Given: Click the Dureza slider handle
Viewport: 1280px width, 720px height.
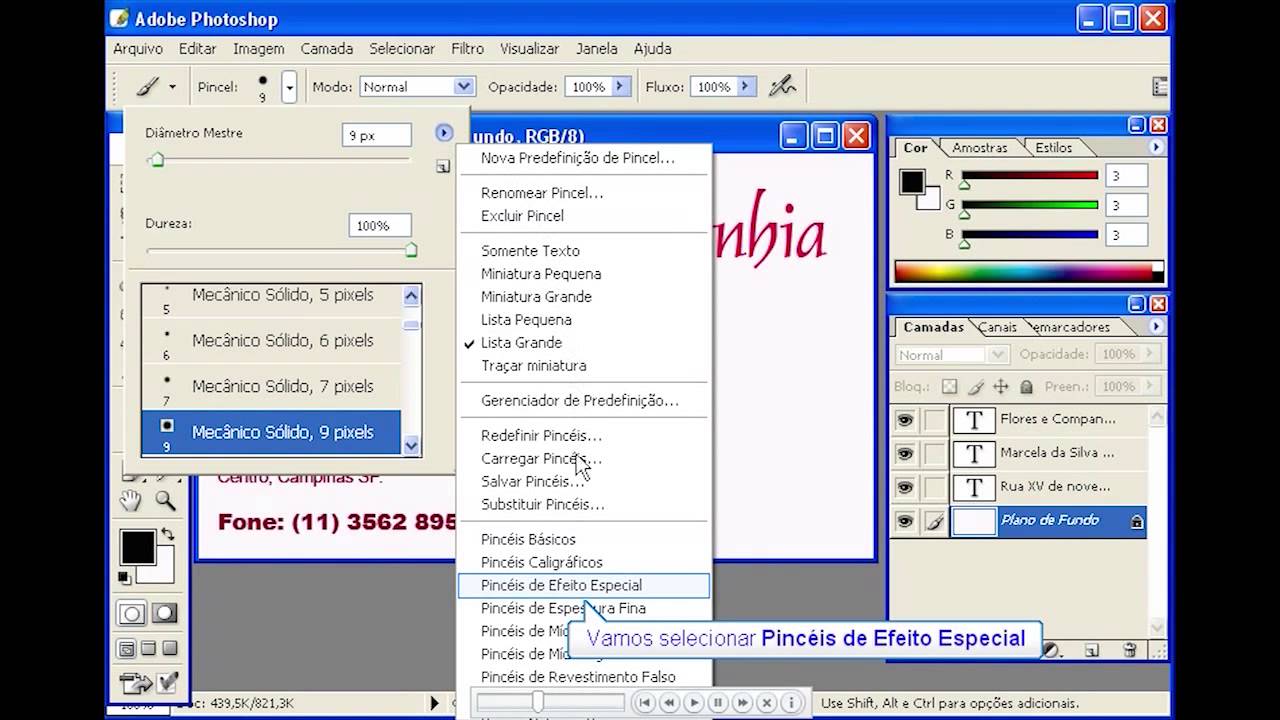Looking at the screenshot, I should [411, 250].
